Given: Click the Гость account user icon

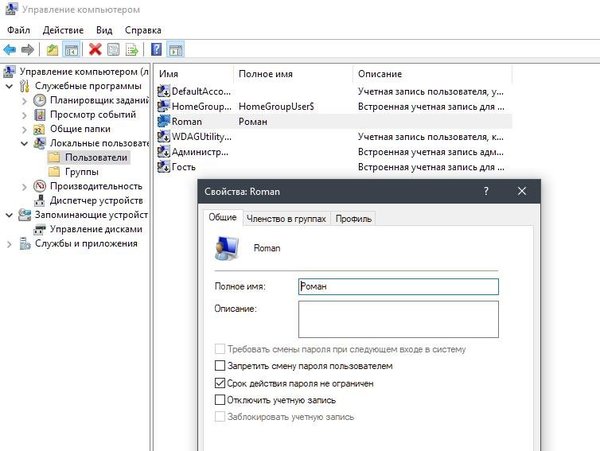Looking at the screenshot, I should pyautogui.click(x=163, y=167).
